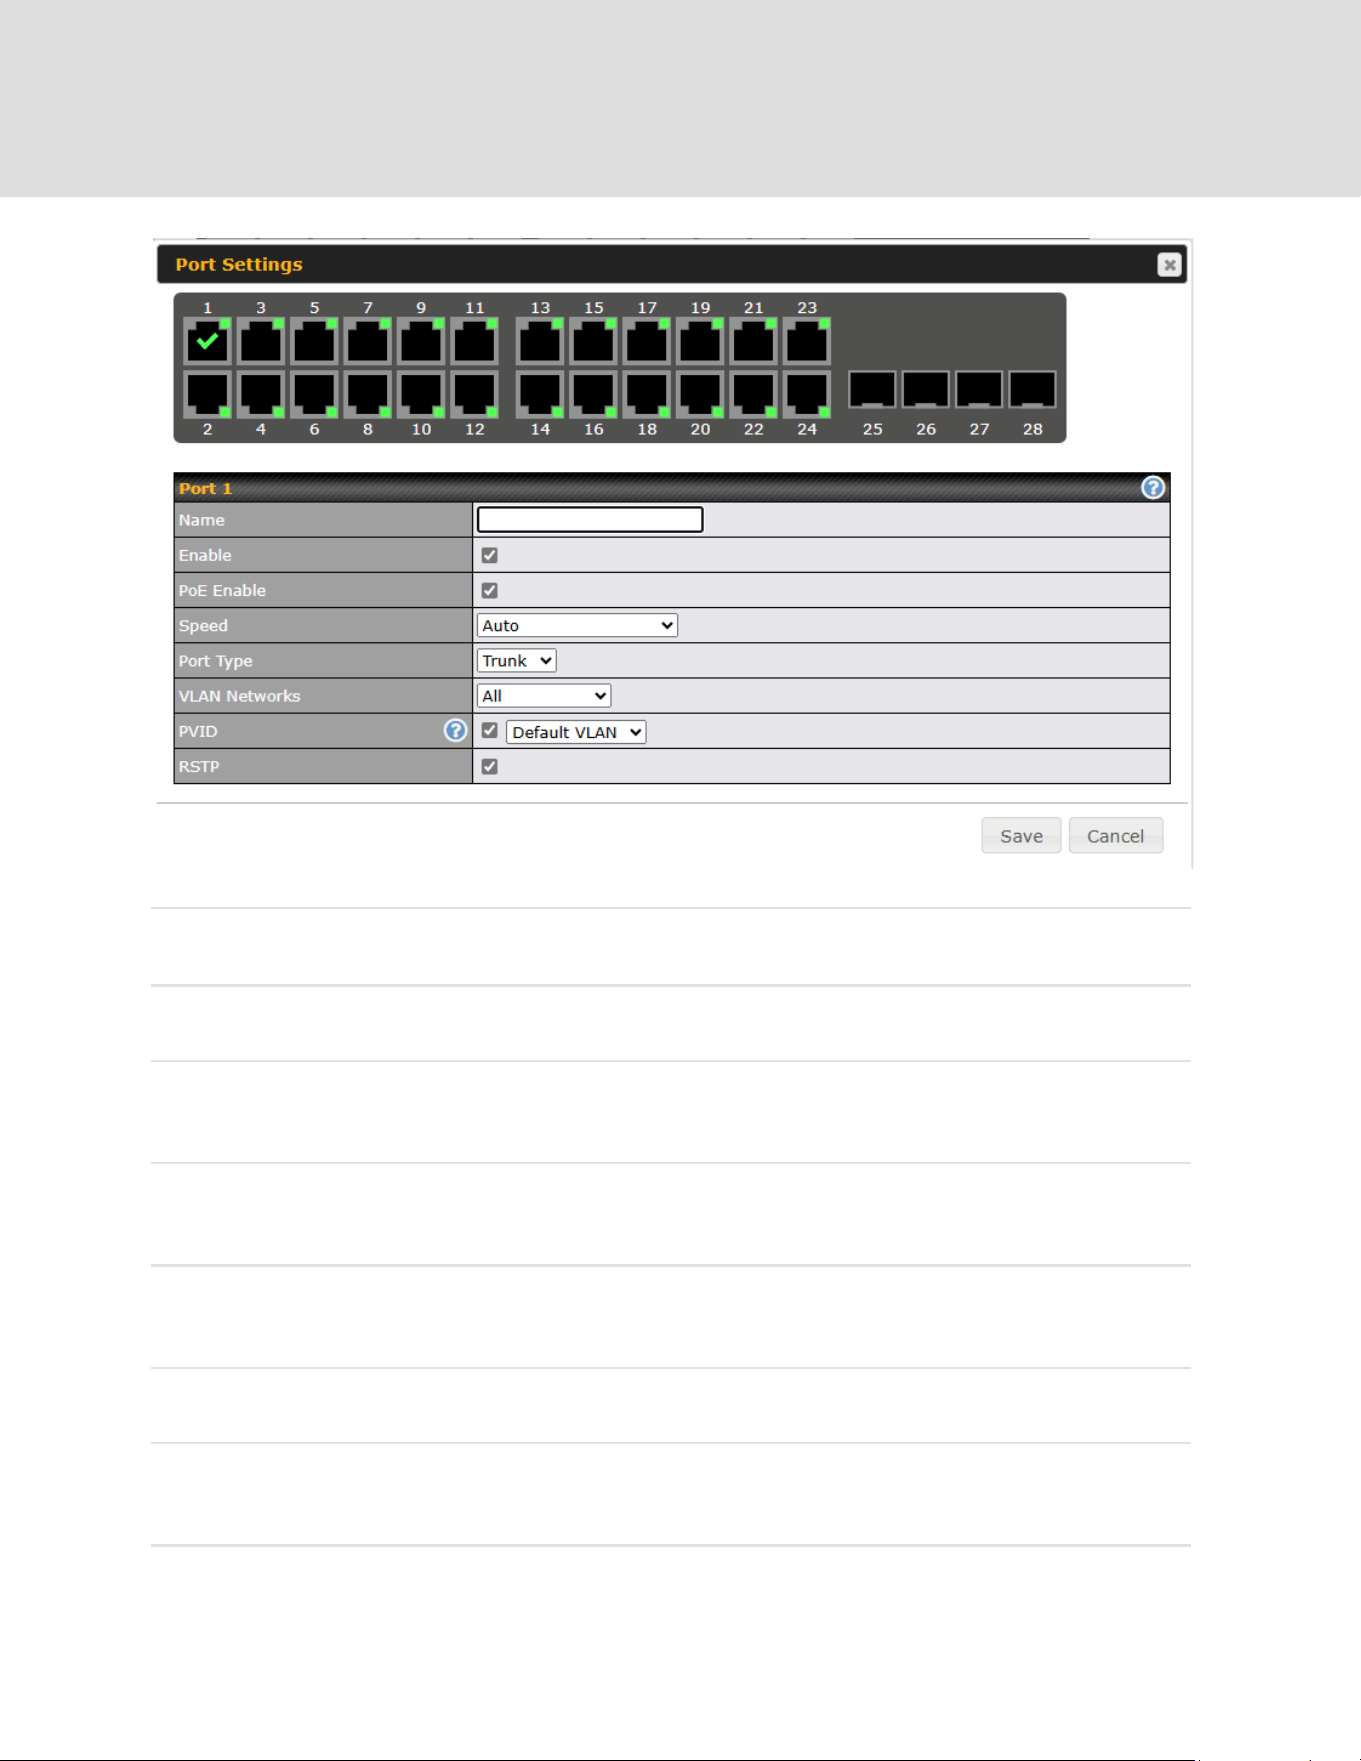Select port 7 in the port diagram
The width and height of the screenshot is (1361, 1761).
point(368,342)
